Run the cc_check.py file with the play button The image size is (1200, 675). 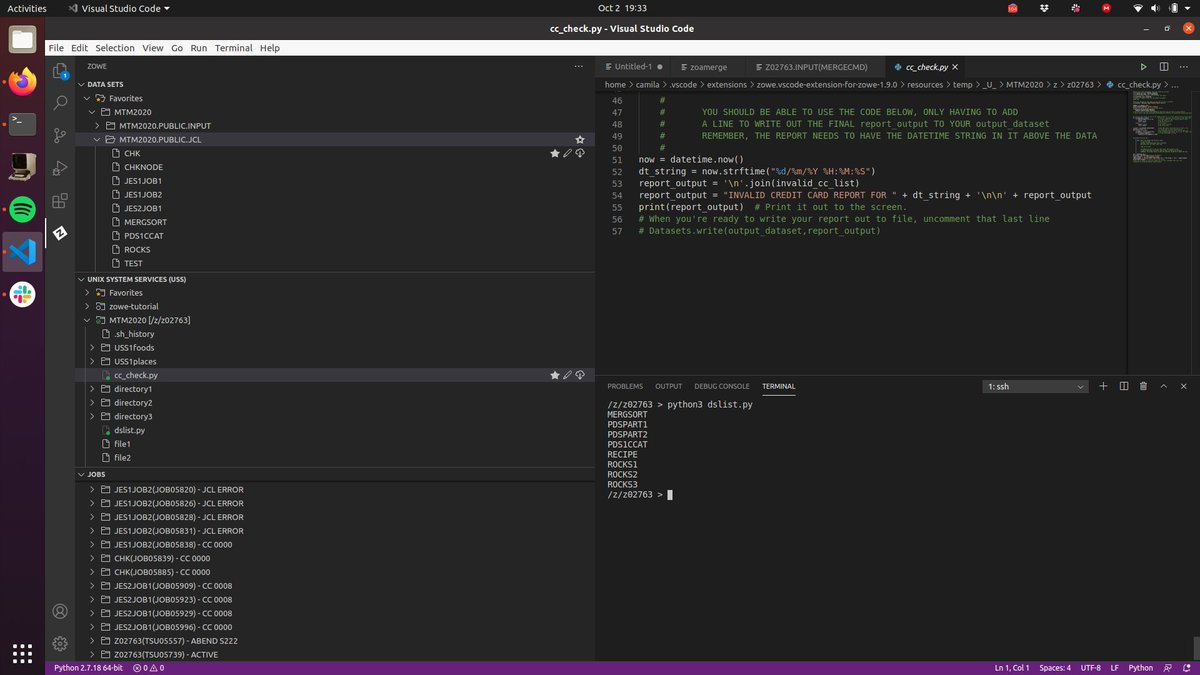1143,66
